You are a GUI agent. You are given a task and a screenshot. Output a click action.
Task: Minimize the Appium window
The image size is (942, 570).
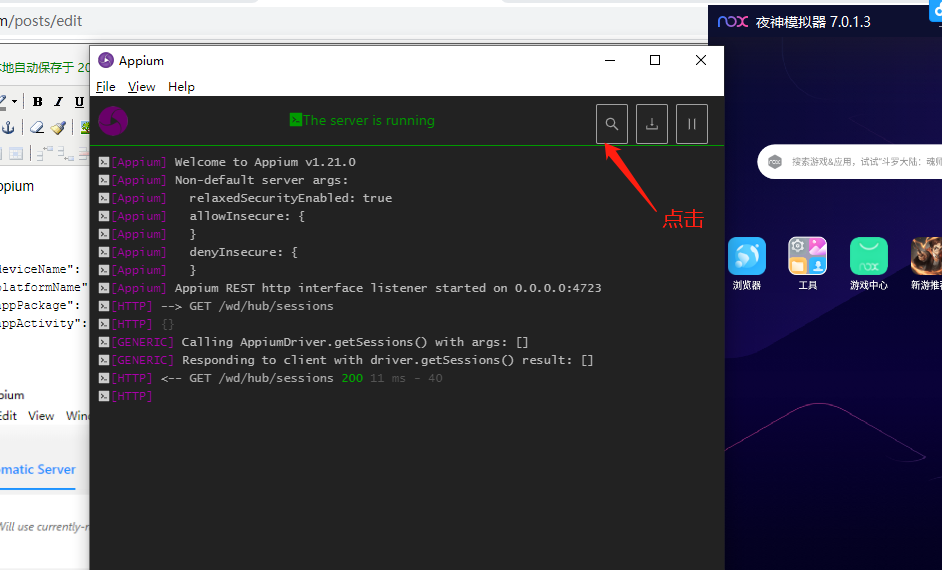pos(610,60)
